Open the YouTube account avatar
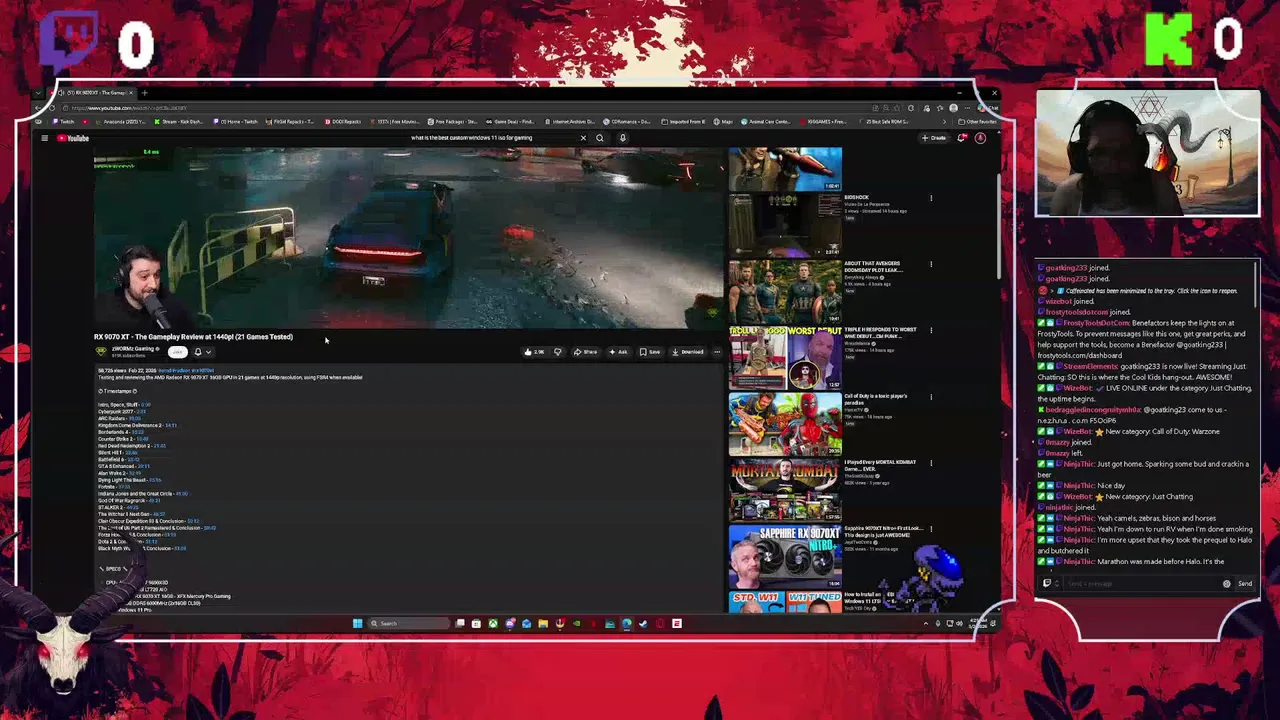The height and width of the screenshot is (720, 1280). 980,138
